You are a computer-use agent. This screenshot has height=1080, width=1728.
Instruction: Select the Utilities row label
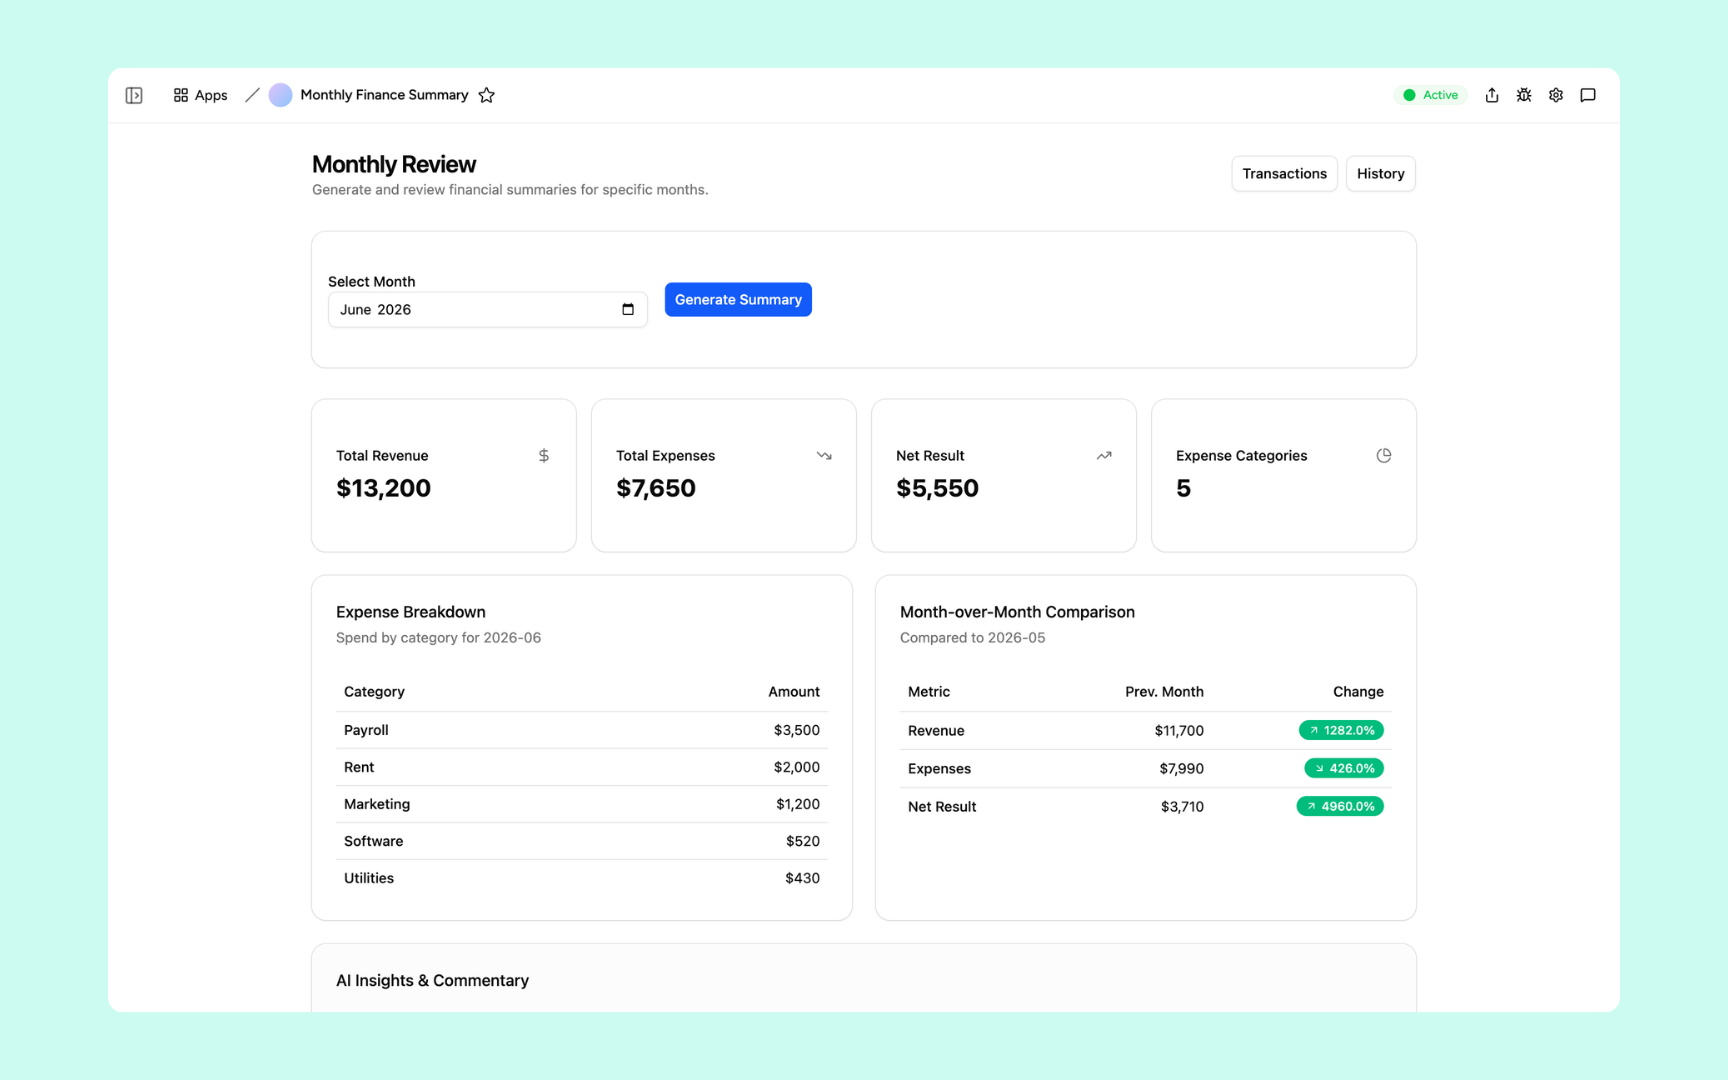click(x=369, y=878)
